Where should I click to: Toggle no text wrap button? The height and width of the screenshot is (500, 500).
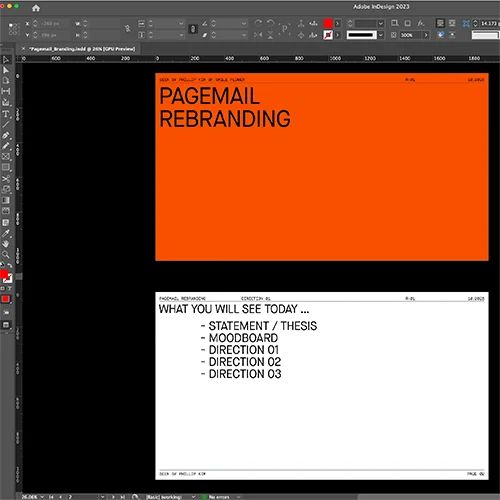point(440,23)
